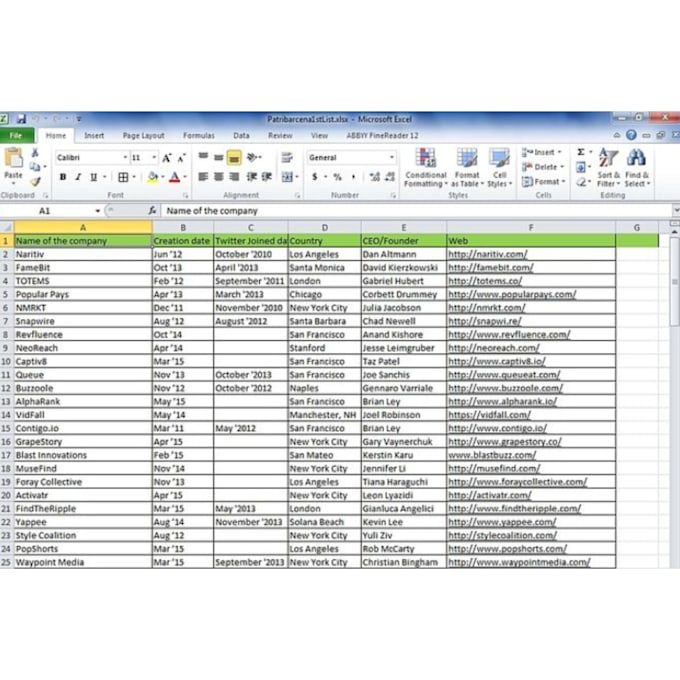Screen dimensions: 680x680
Task: Open the http://famebit.com/ link
Action: 490,268
